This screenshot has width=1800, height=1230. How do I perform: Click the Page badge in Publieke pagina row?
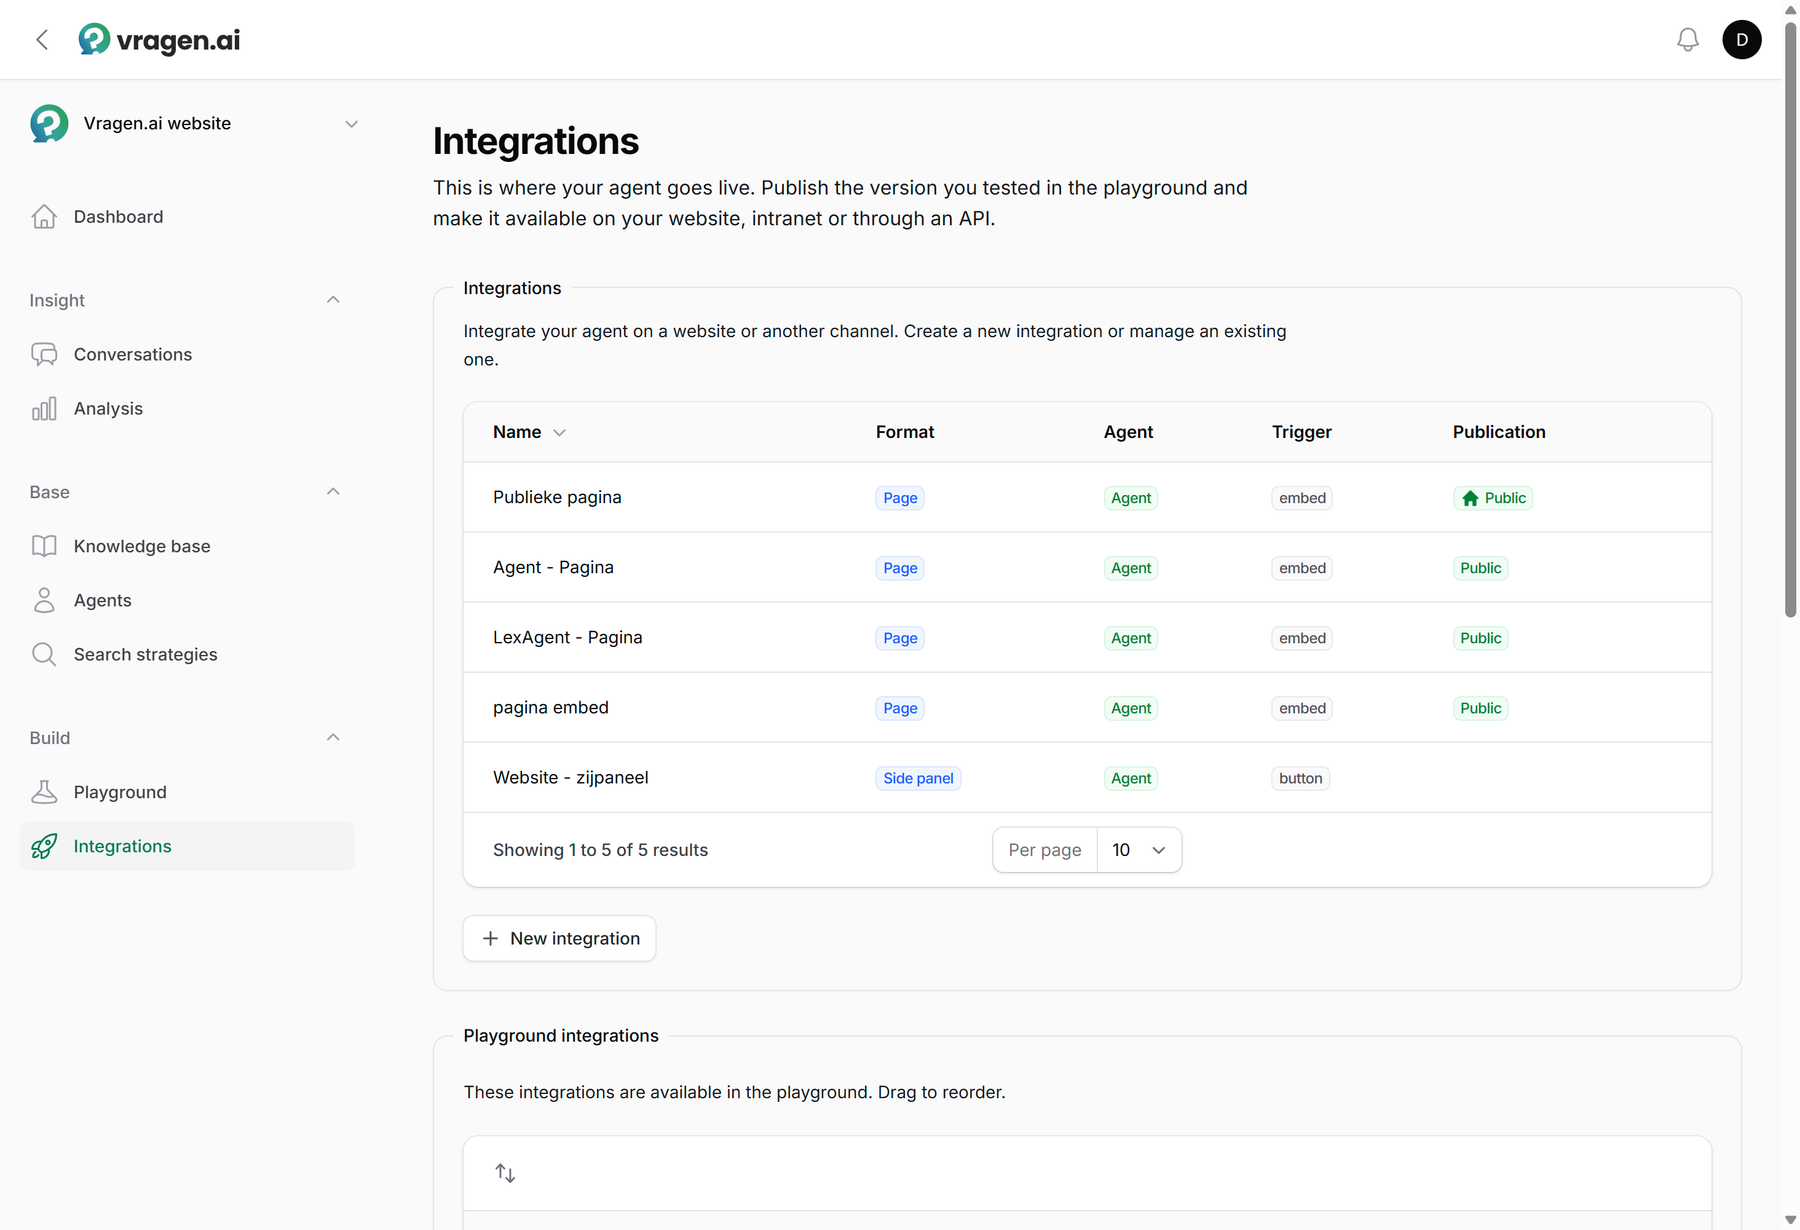(x=900, y=498)
